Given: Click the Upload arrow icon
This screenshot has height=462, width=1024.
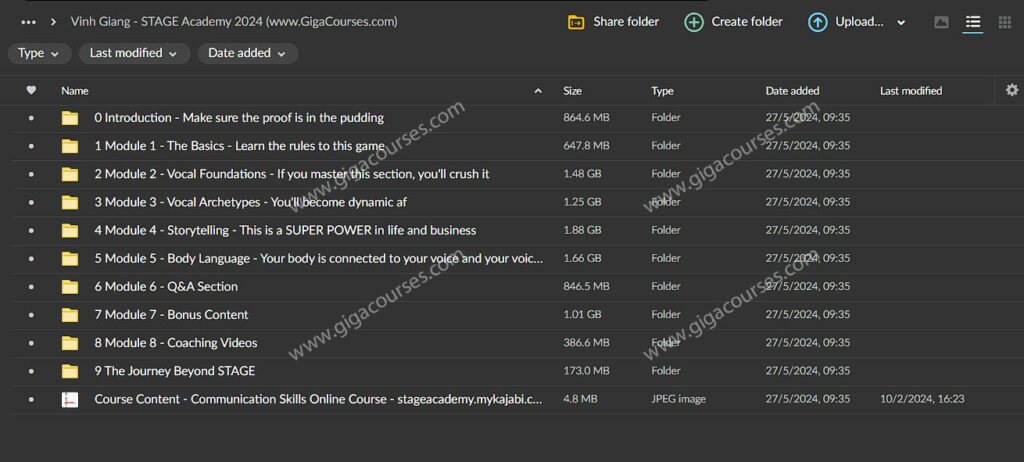Looking at the screenshot, I should pyautogui.click(x=817, y=22).
